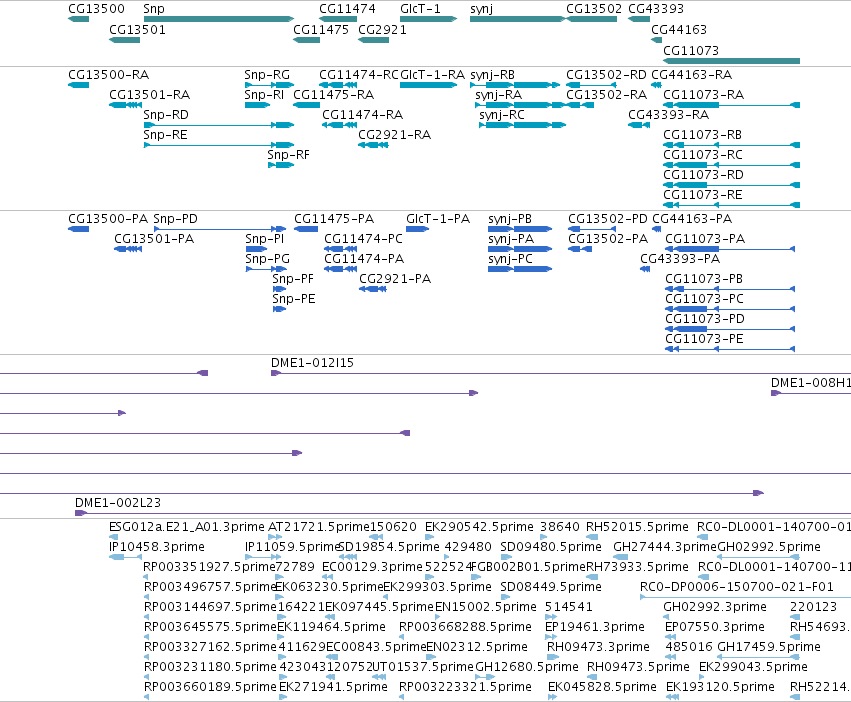
Task: Select protein CG13500-PA
Action: 79,229
